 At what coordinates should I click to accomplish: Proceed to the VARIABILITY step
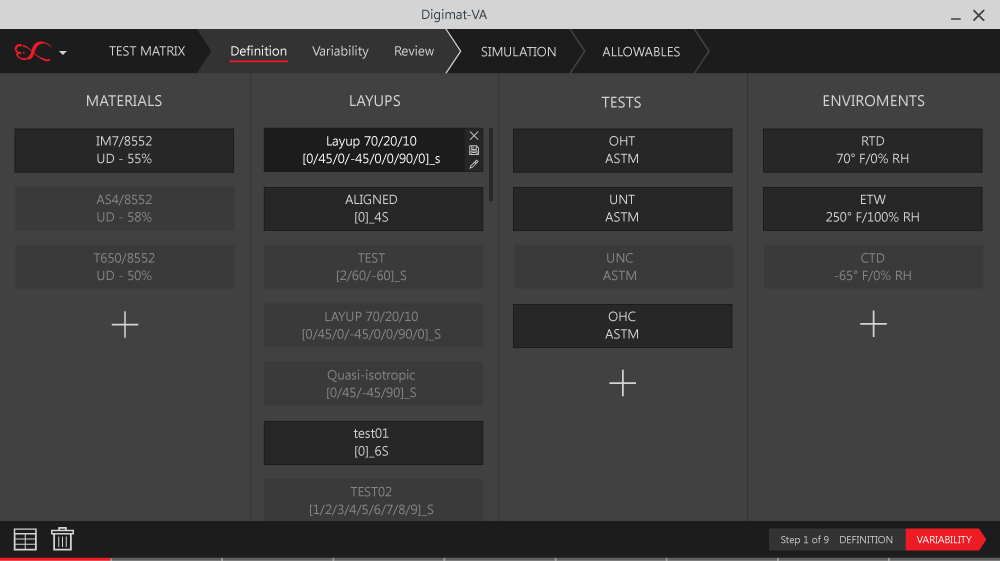tap(944, 540)
